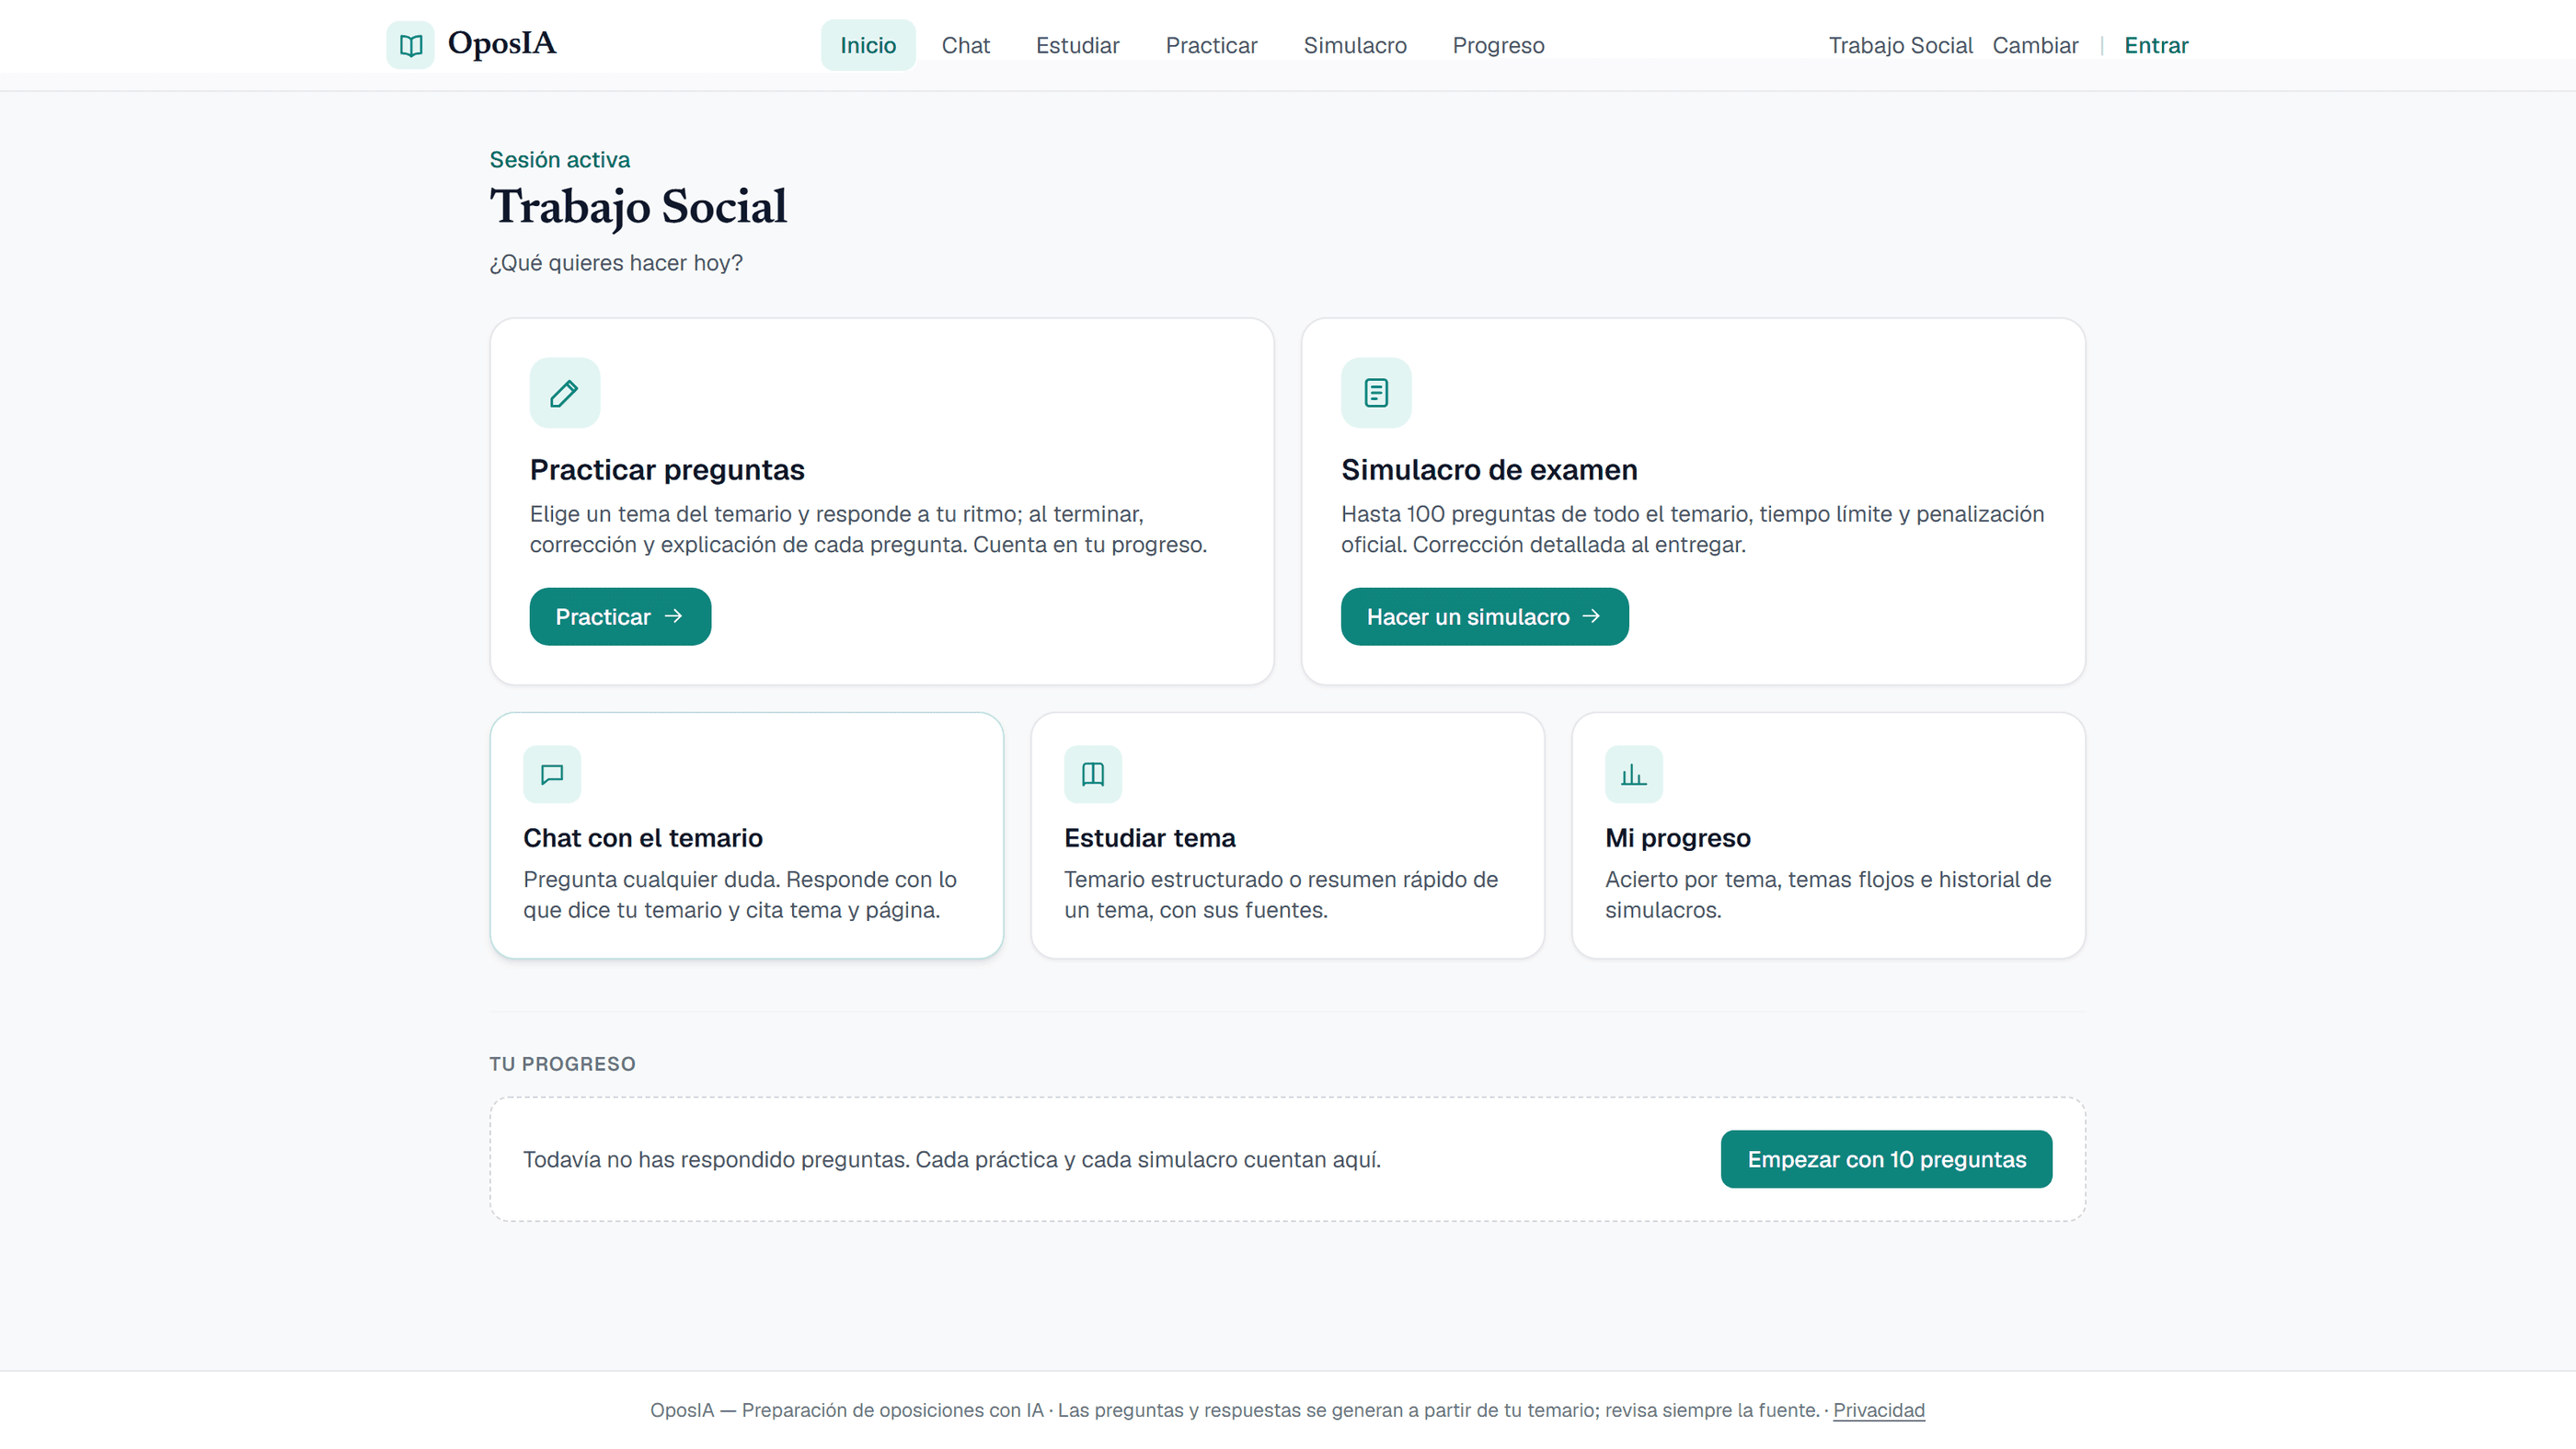Viewport: 2576px width, 1449px height.
Task: Click the chat bubble icon in Chat con el temario card
Action: [552, 774]
